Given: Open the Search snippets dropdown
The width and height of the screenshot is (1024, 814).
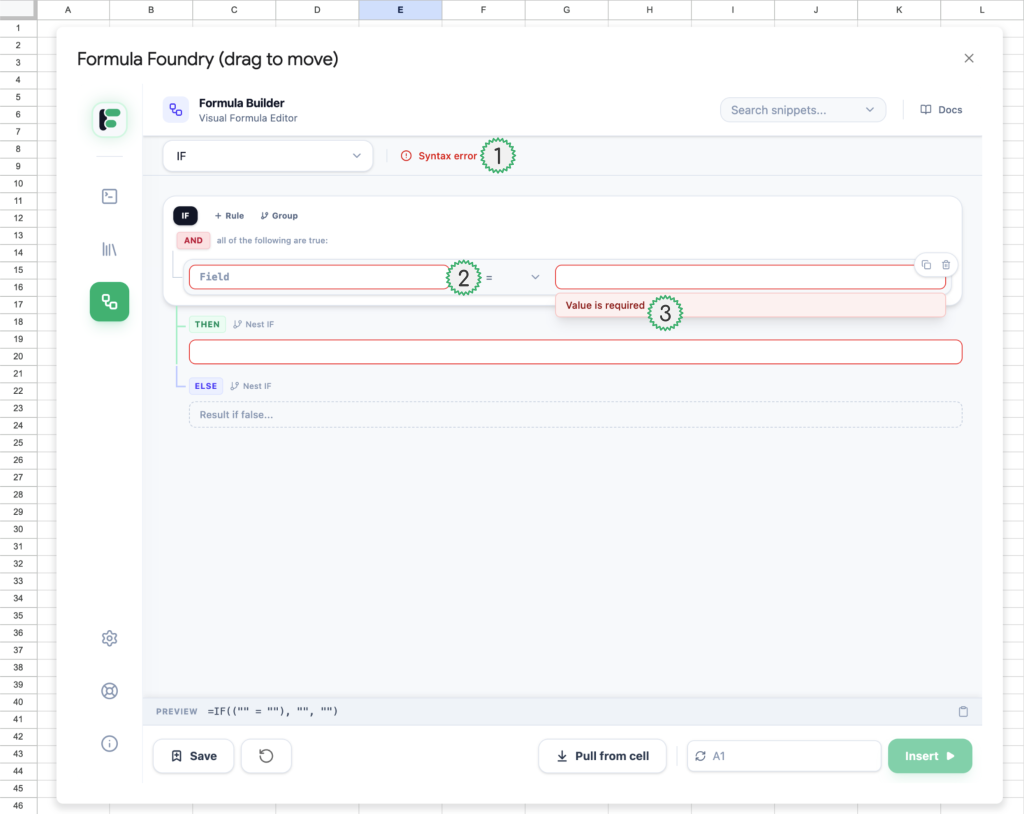Looking at the screenshot, I should [x=802, y=110].
